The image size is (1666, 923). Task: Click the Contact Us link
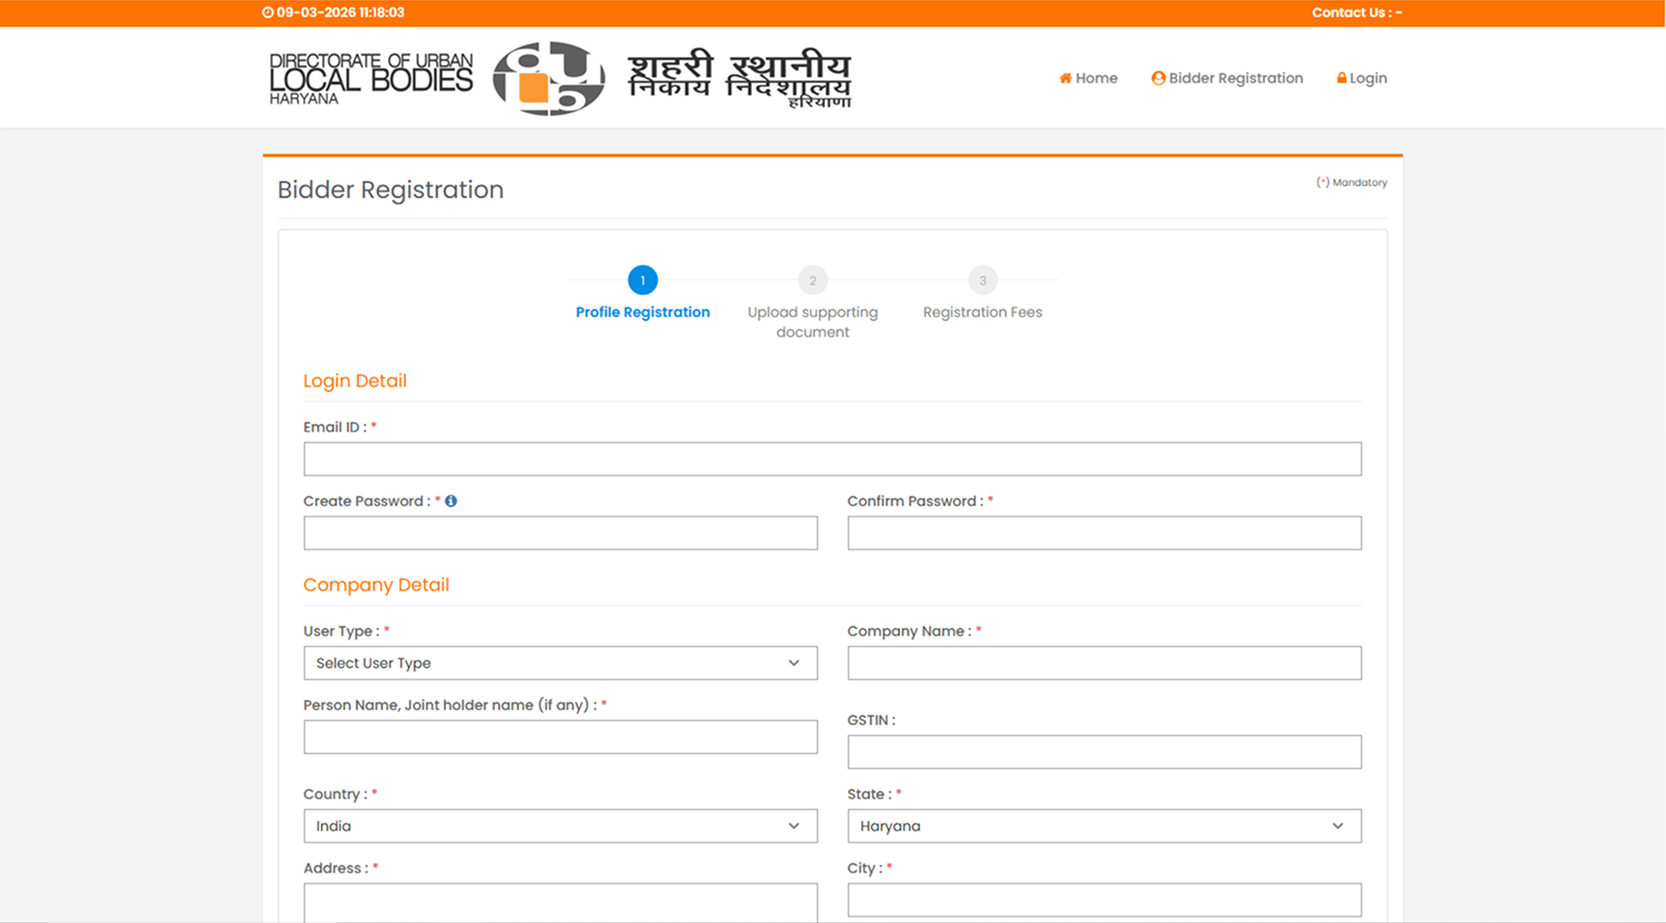tap(1356, 13)
